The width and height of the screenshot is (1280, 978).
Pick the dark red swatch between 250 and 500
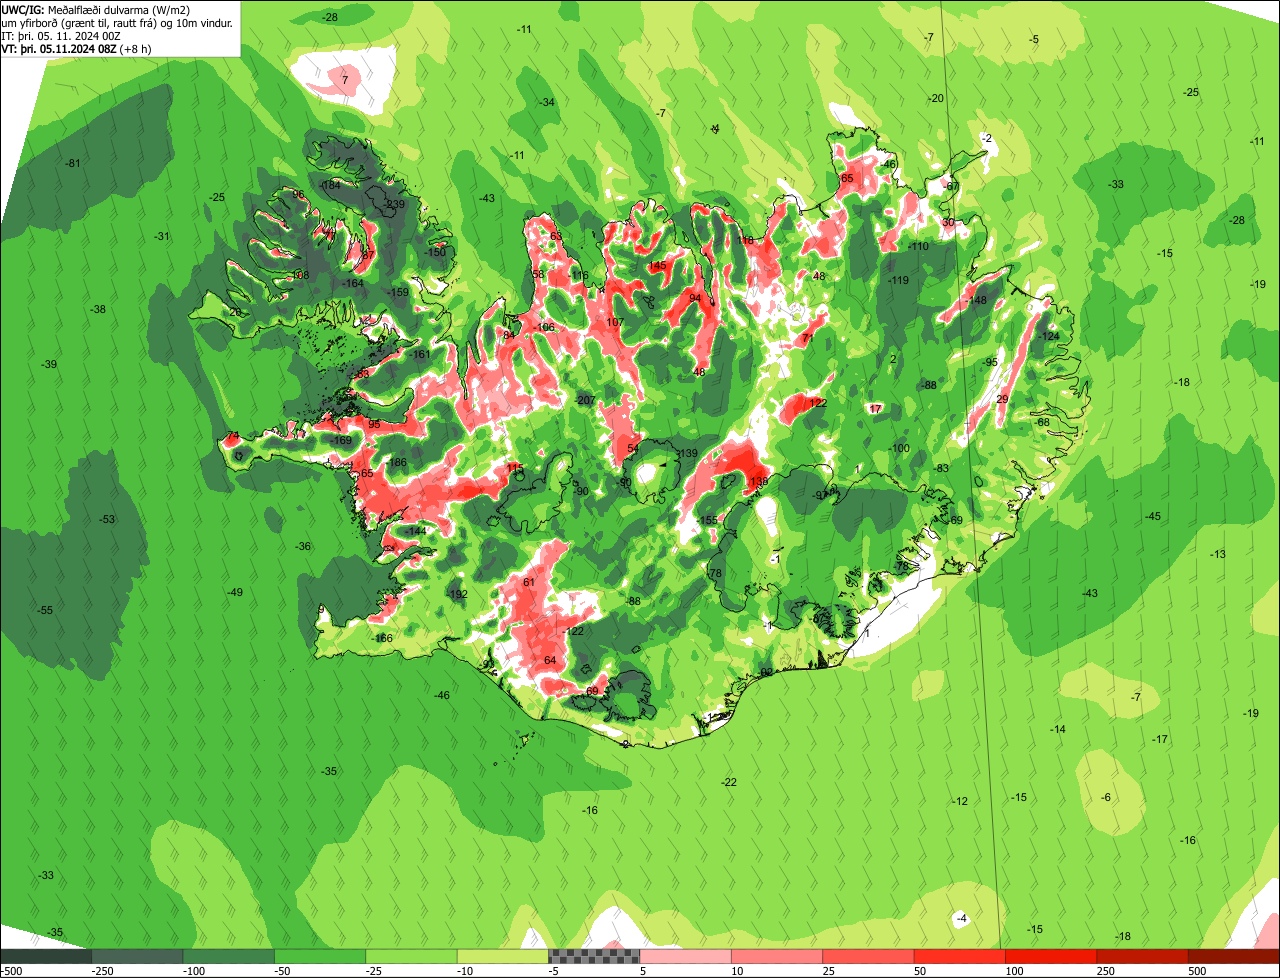[1142, 957]
